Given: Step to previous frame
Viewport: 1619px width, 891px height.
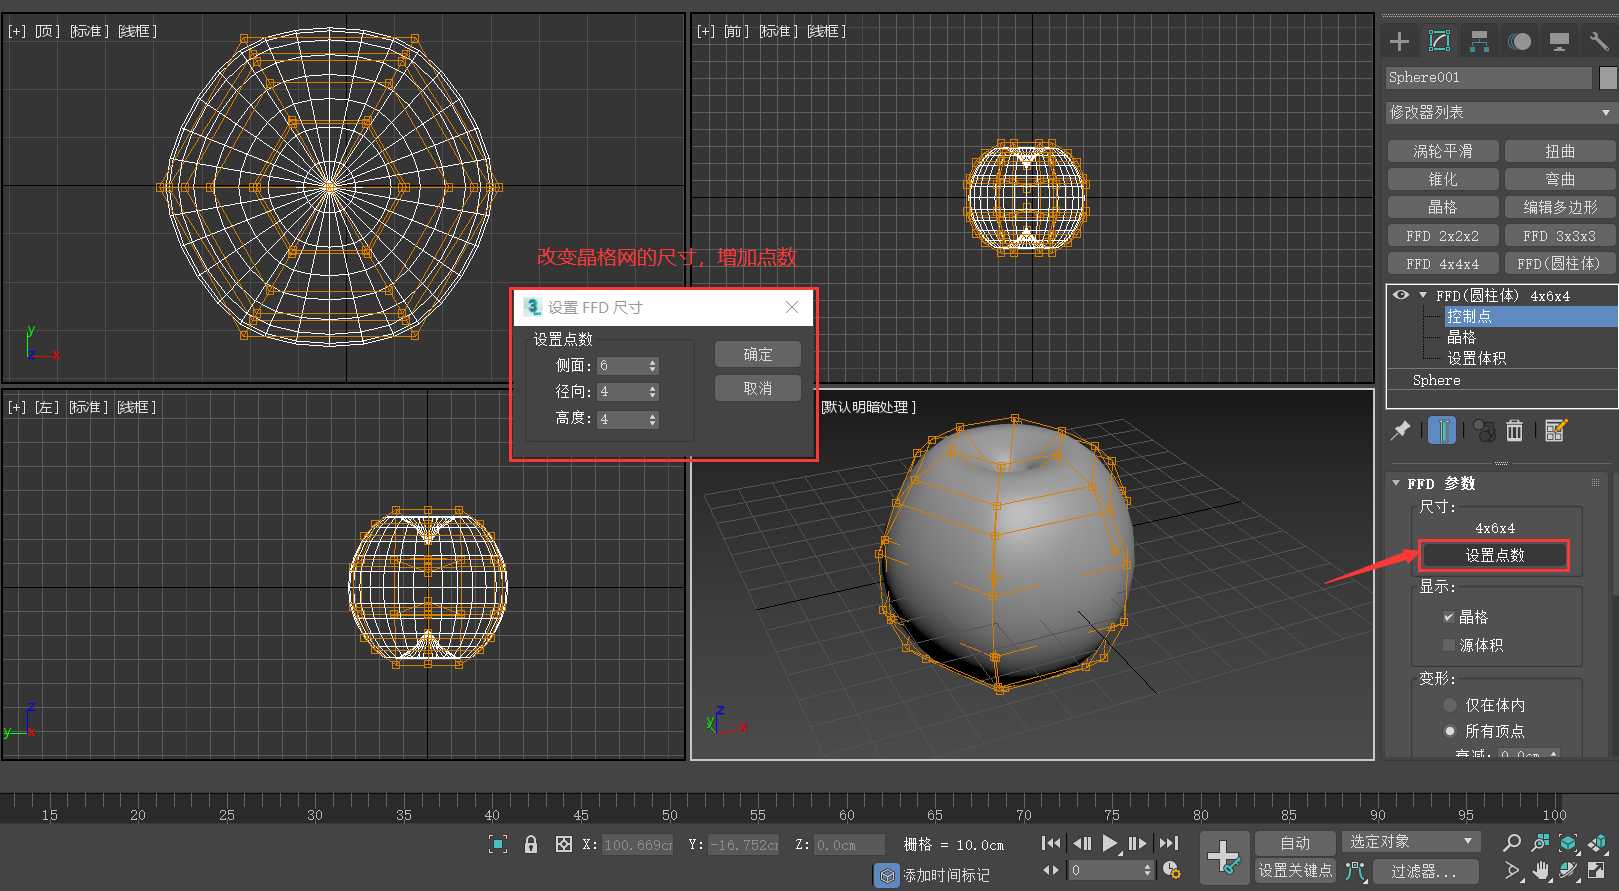Looking at the screenshot, I should (x=1082, y=843).
